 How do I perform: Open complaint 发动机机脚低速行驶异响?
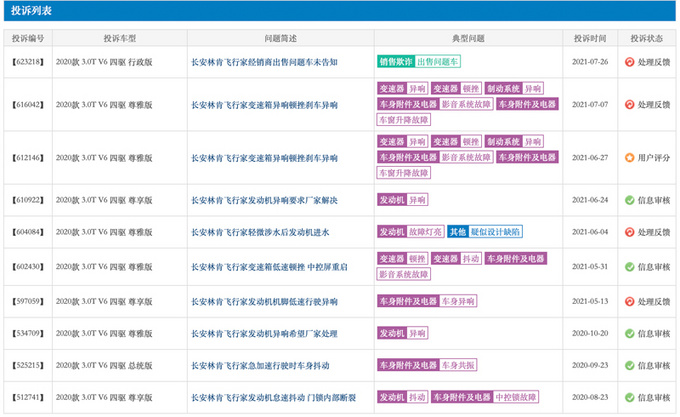click(264, 302)
